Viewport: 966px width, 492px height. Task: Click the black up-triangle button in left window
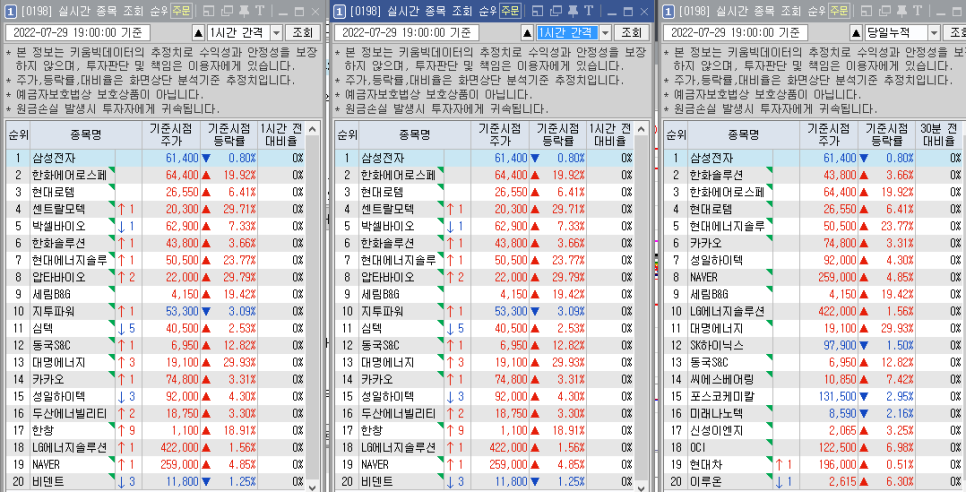coord(198,33)
